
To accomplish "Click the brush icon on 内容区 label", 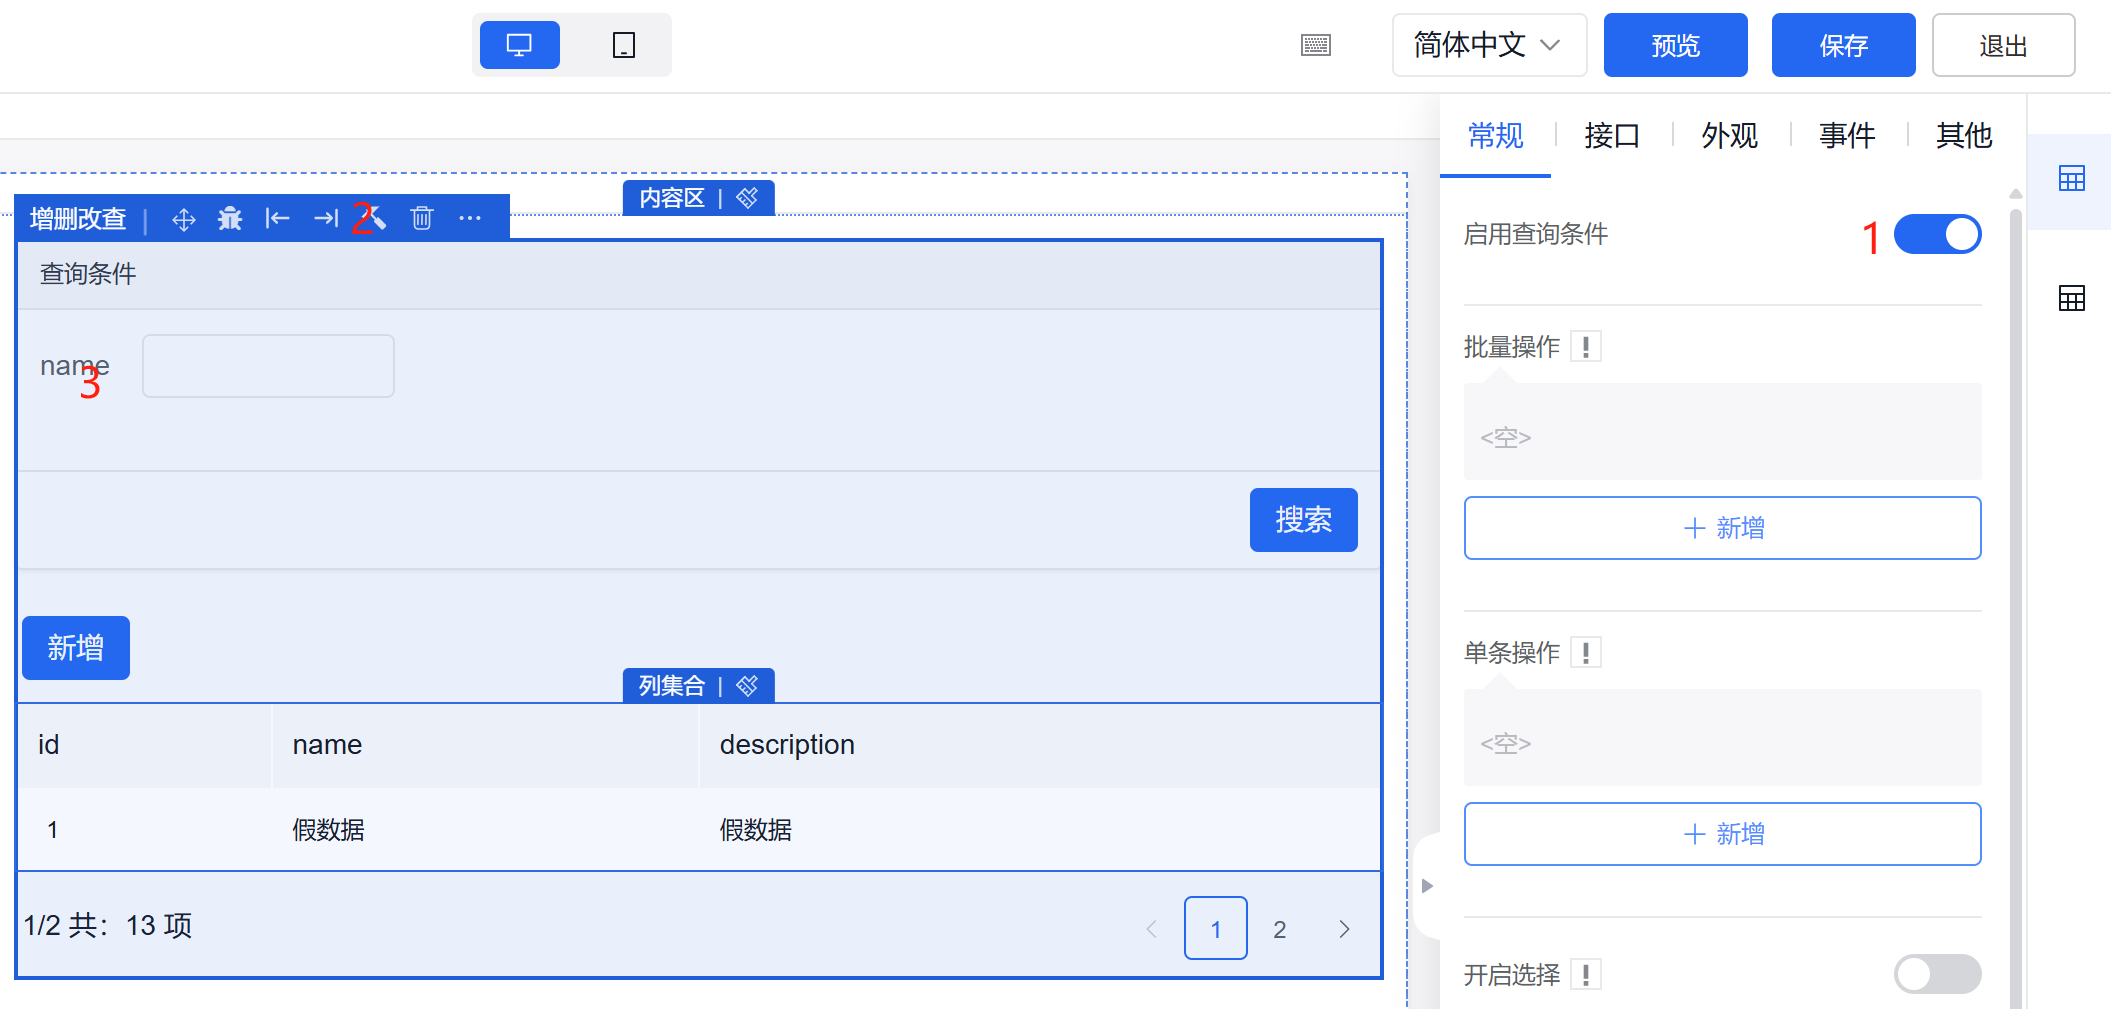I will tap(747, 198).
